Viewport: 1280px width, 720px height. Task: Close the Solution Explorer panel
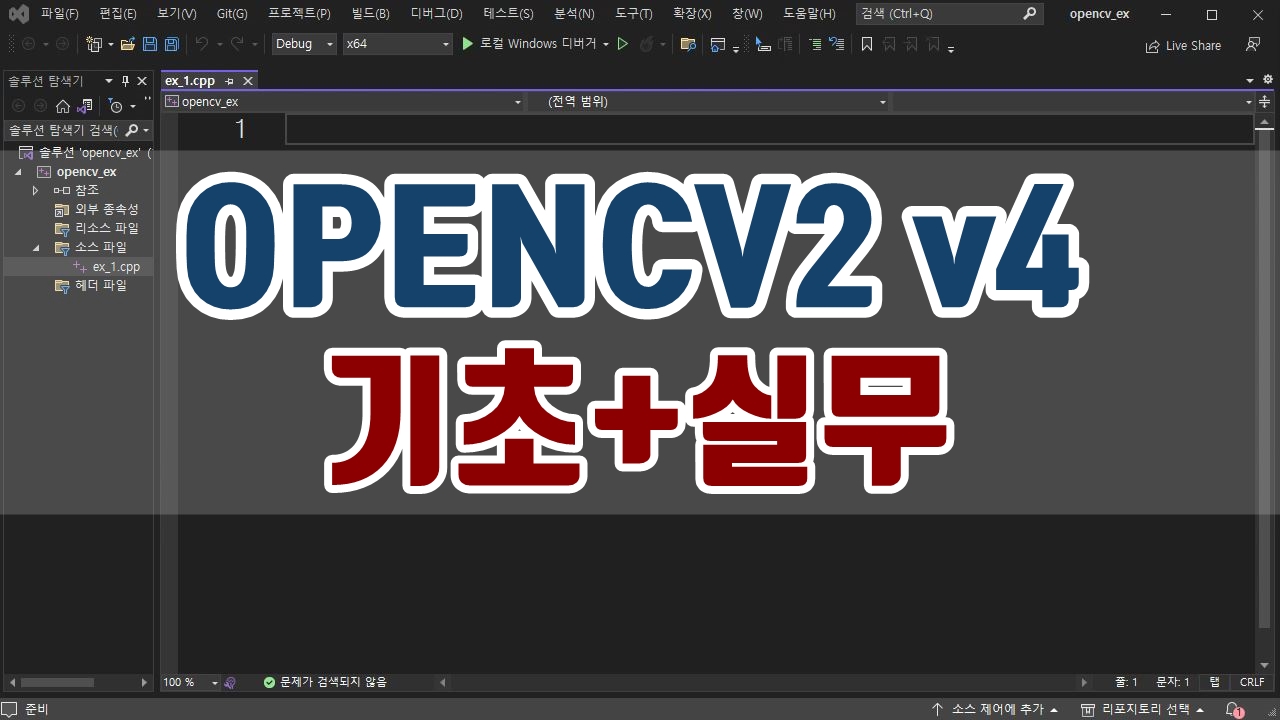point(142,81)
